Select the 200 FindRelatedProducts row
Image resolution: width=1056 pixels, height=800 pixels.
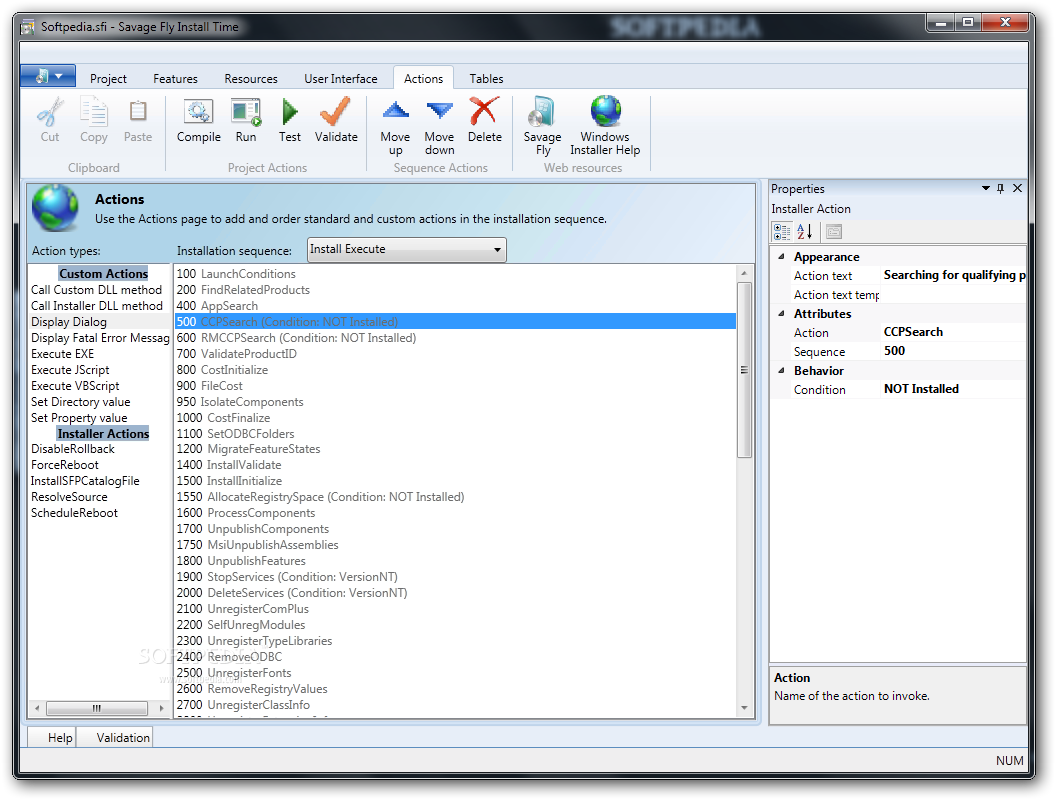[x=455, y=290]
